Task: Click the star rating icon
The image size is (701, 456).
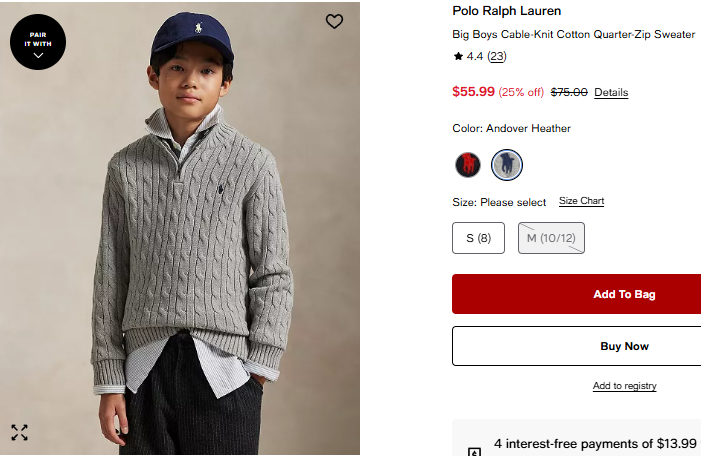Action: pos(458,57)
